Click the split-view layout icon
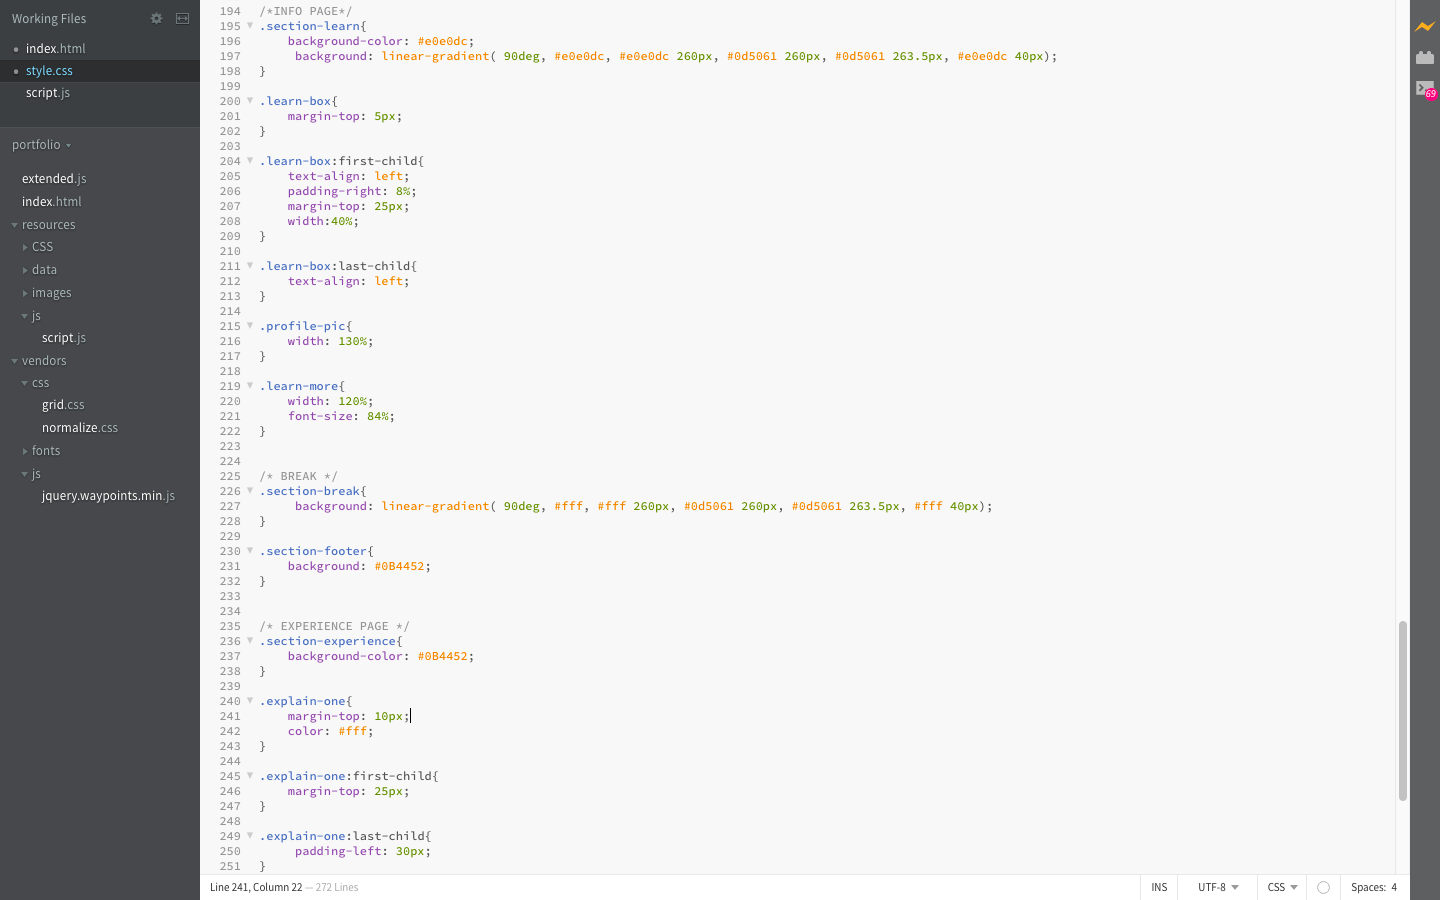Image resolution: width=1440 pixels, height=900 pixels. click(x=182, y=18)
